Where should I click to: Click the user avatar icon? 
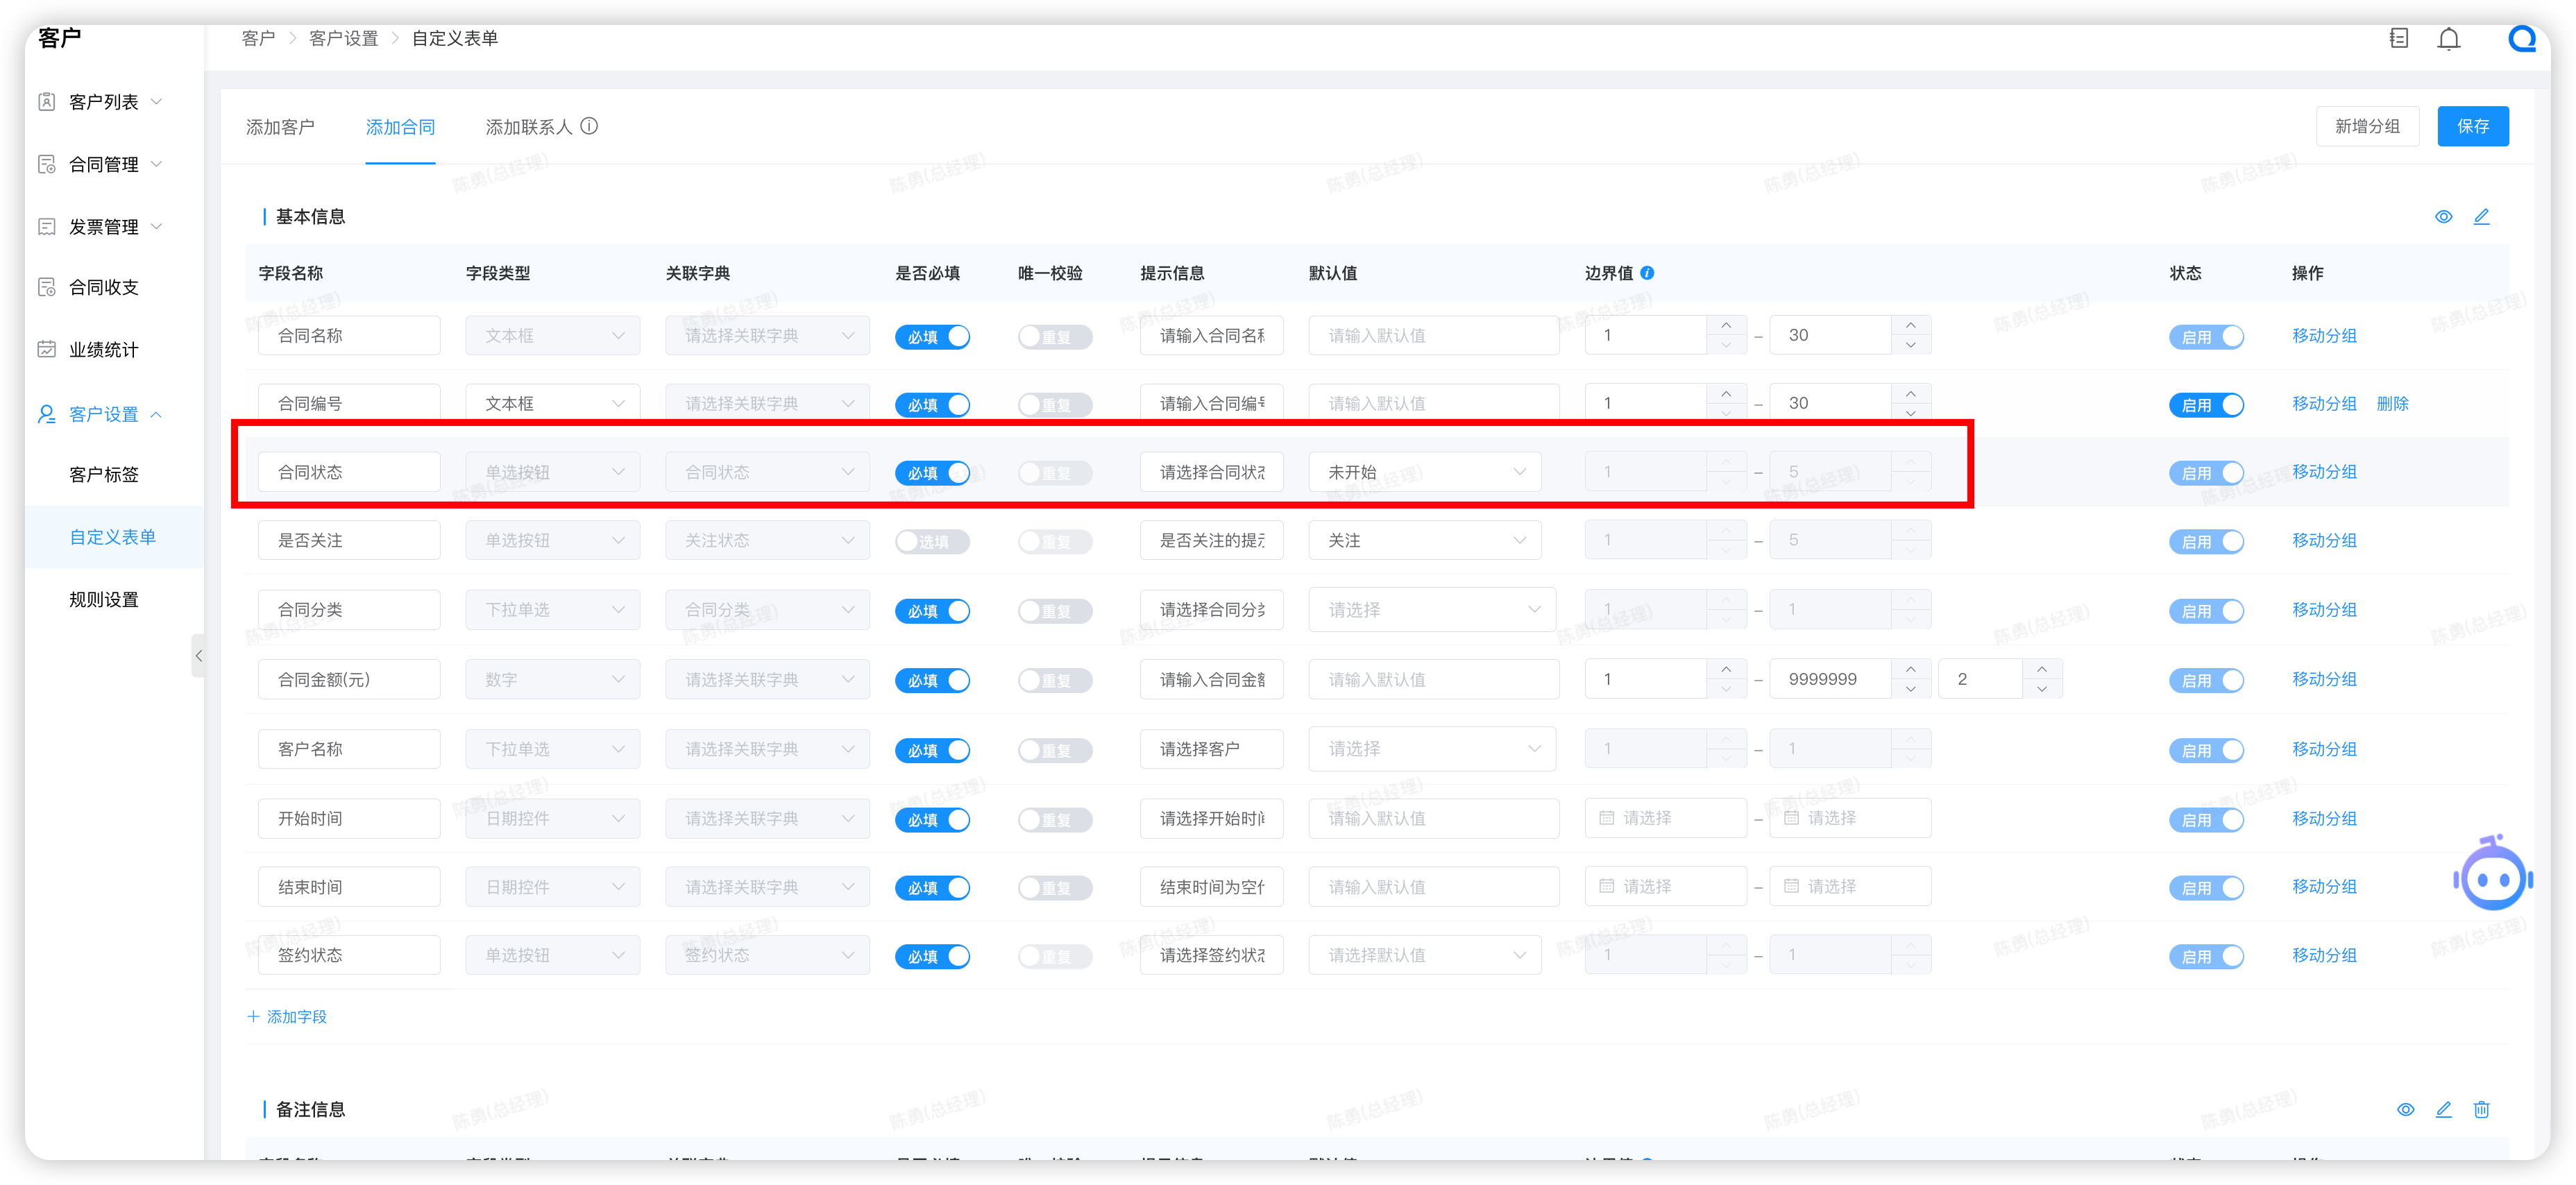[x=2522, y=39]
